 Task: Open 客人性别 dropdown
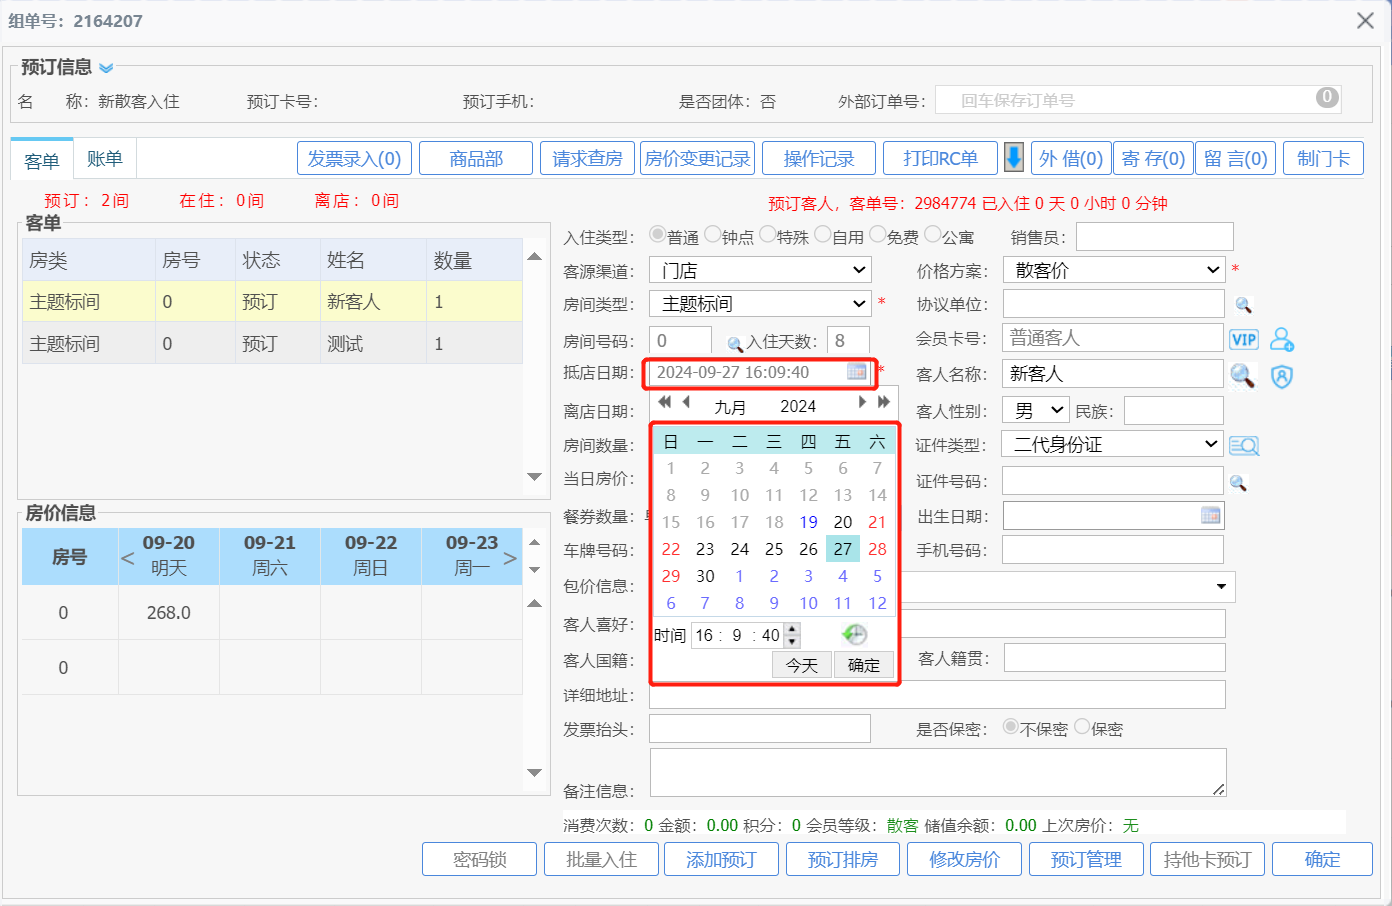(x=1036, y=411)
